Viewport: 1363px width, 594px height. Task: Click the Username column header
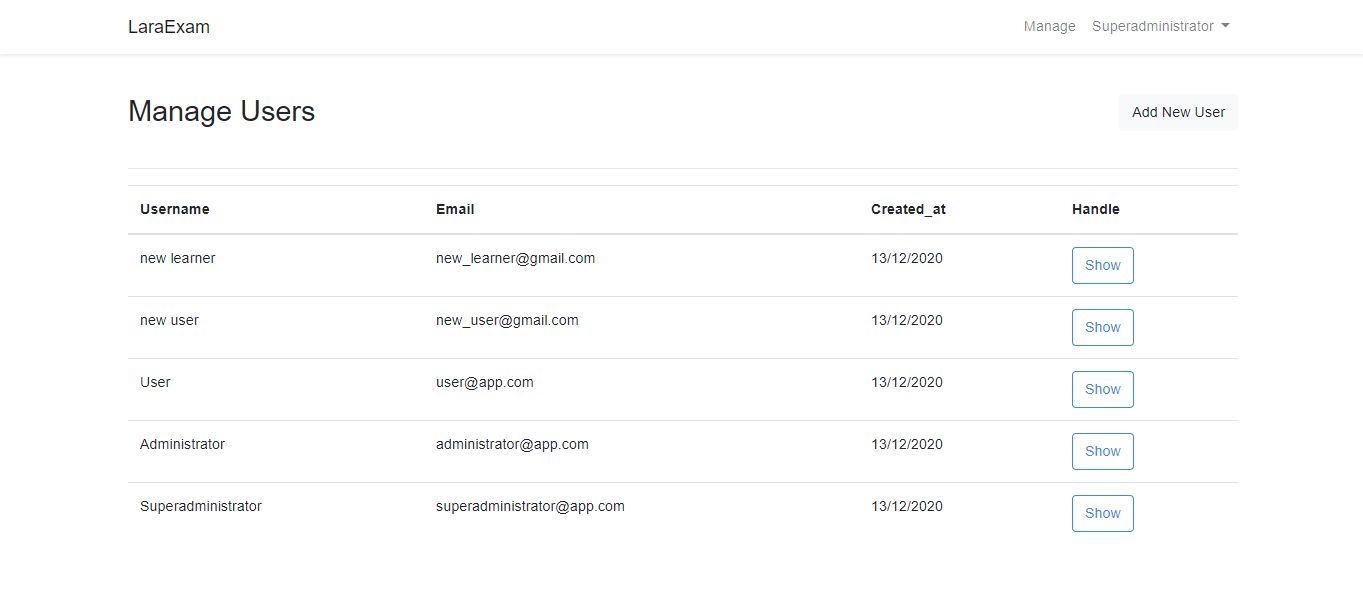pos(175,209)
